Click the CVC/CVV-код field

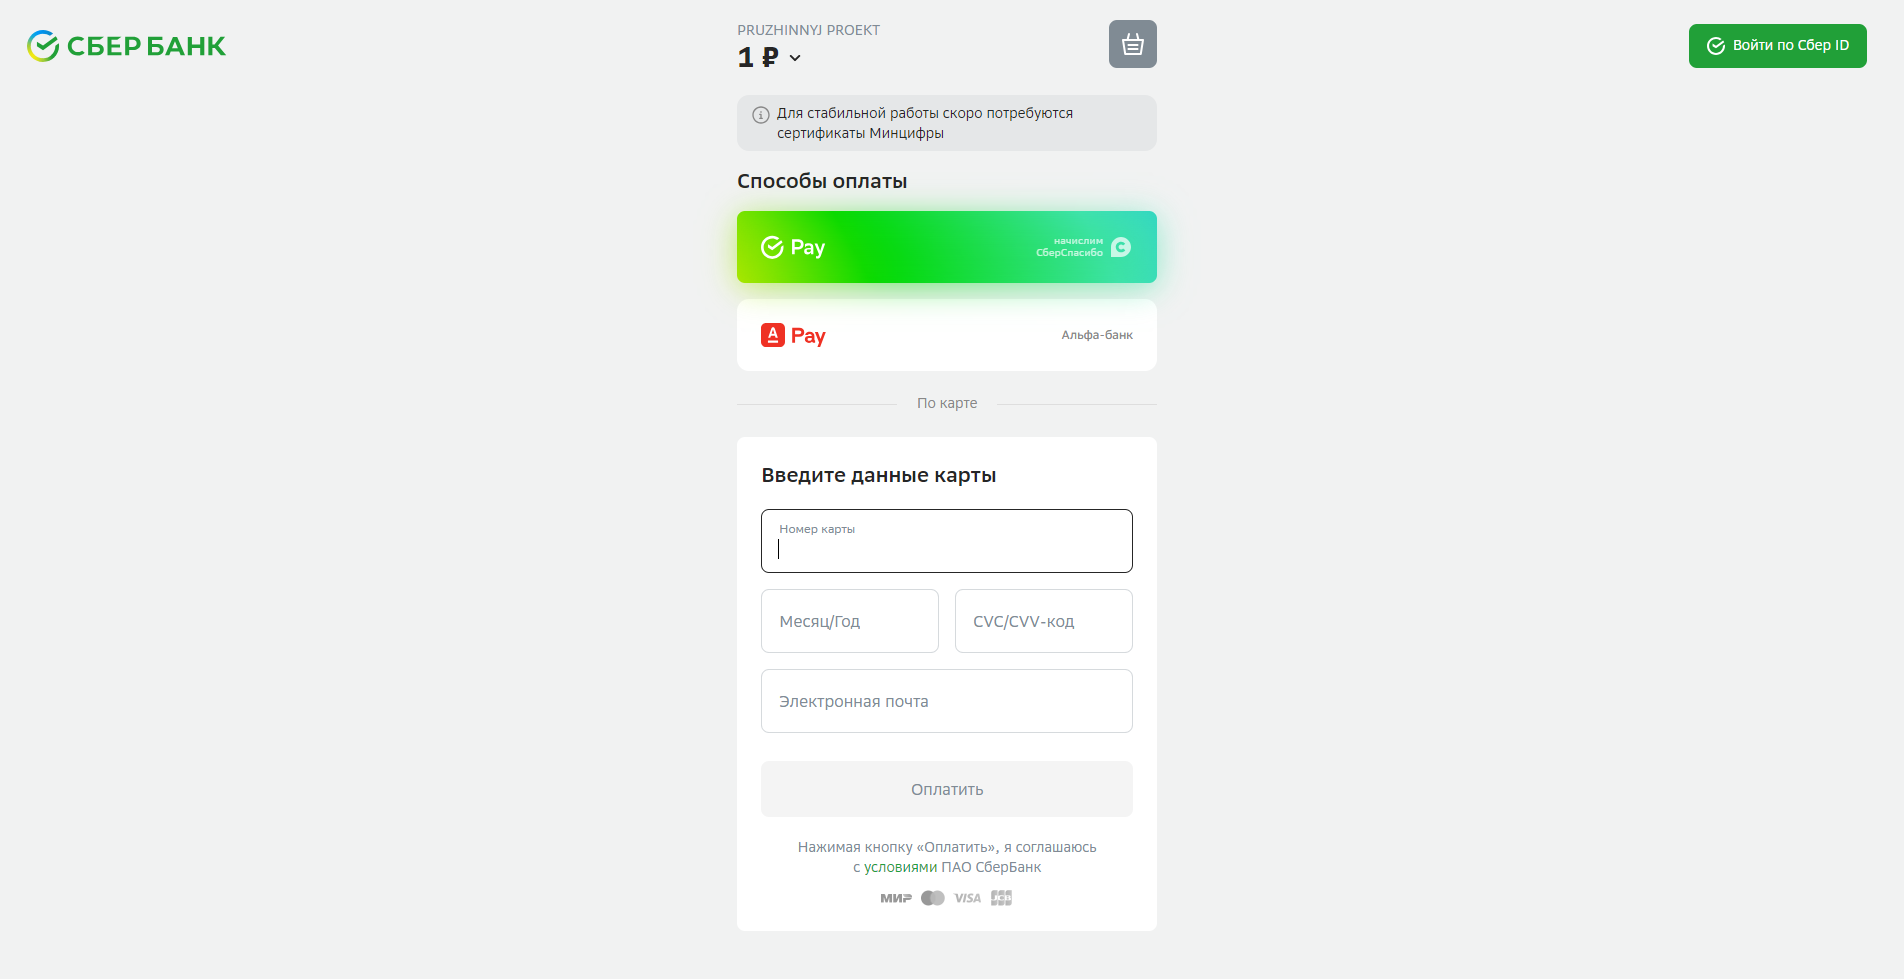1043,621
